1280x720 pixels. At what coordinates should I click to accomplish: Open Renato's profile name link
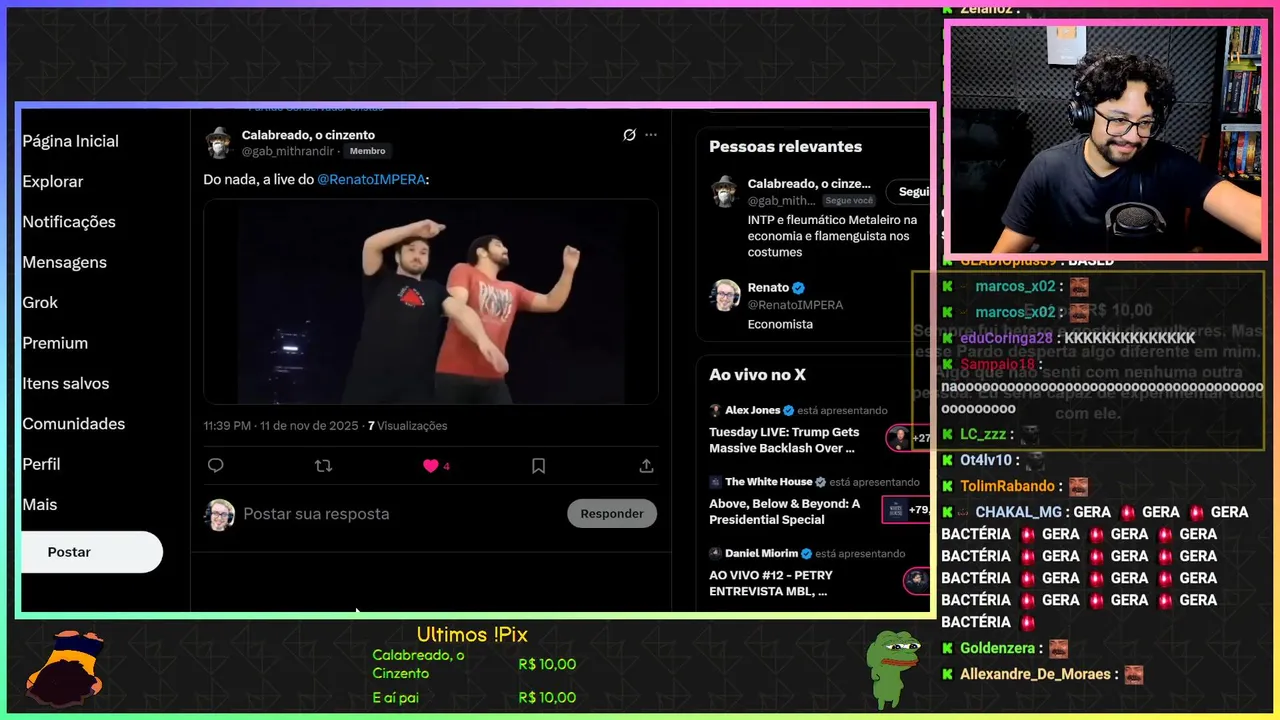tap(768, 288)
